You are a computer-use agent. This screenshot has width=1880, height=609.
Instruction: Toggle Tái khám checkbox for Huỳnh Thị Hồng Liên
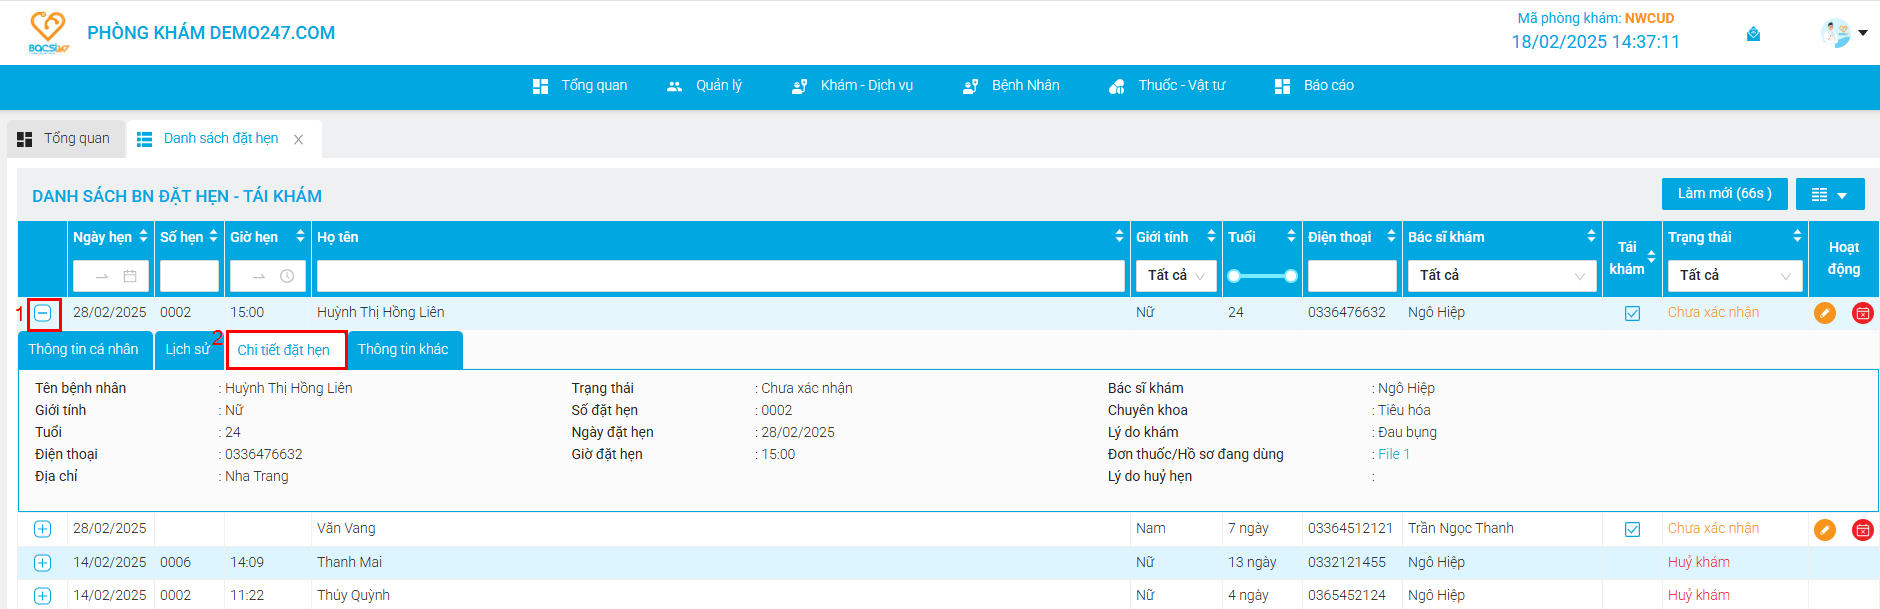1633,314
